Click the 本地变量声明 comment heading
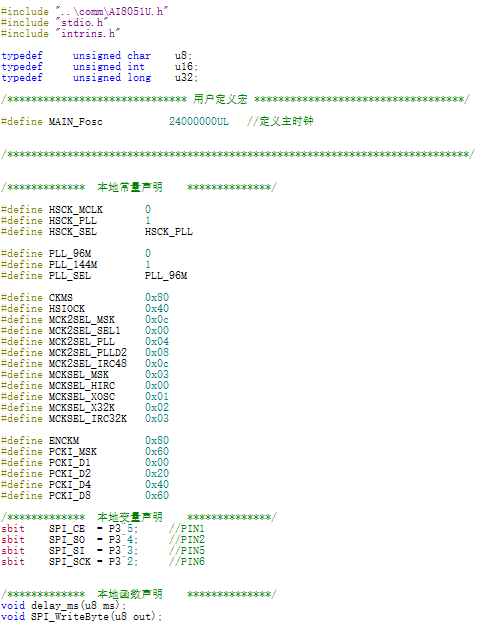Image resolution: width=482 pixels, height=627 pixels. tap(130, 517)
